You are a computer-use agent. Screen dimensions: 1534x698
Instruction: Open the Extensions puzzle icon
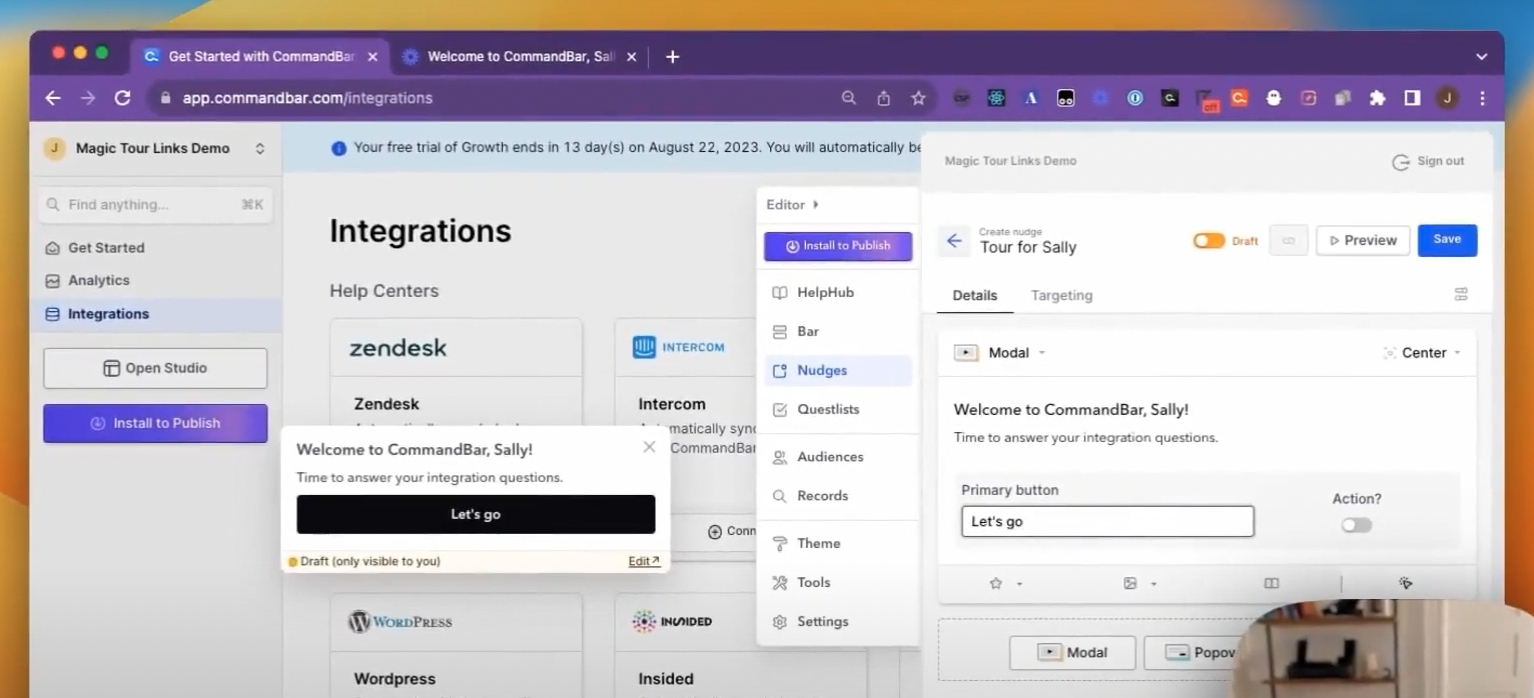point(1377,98)
